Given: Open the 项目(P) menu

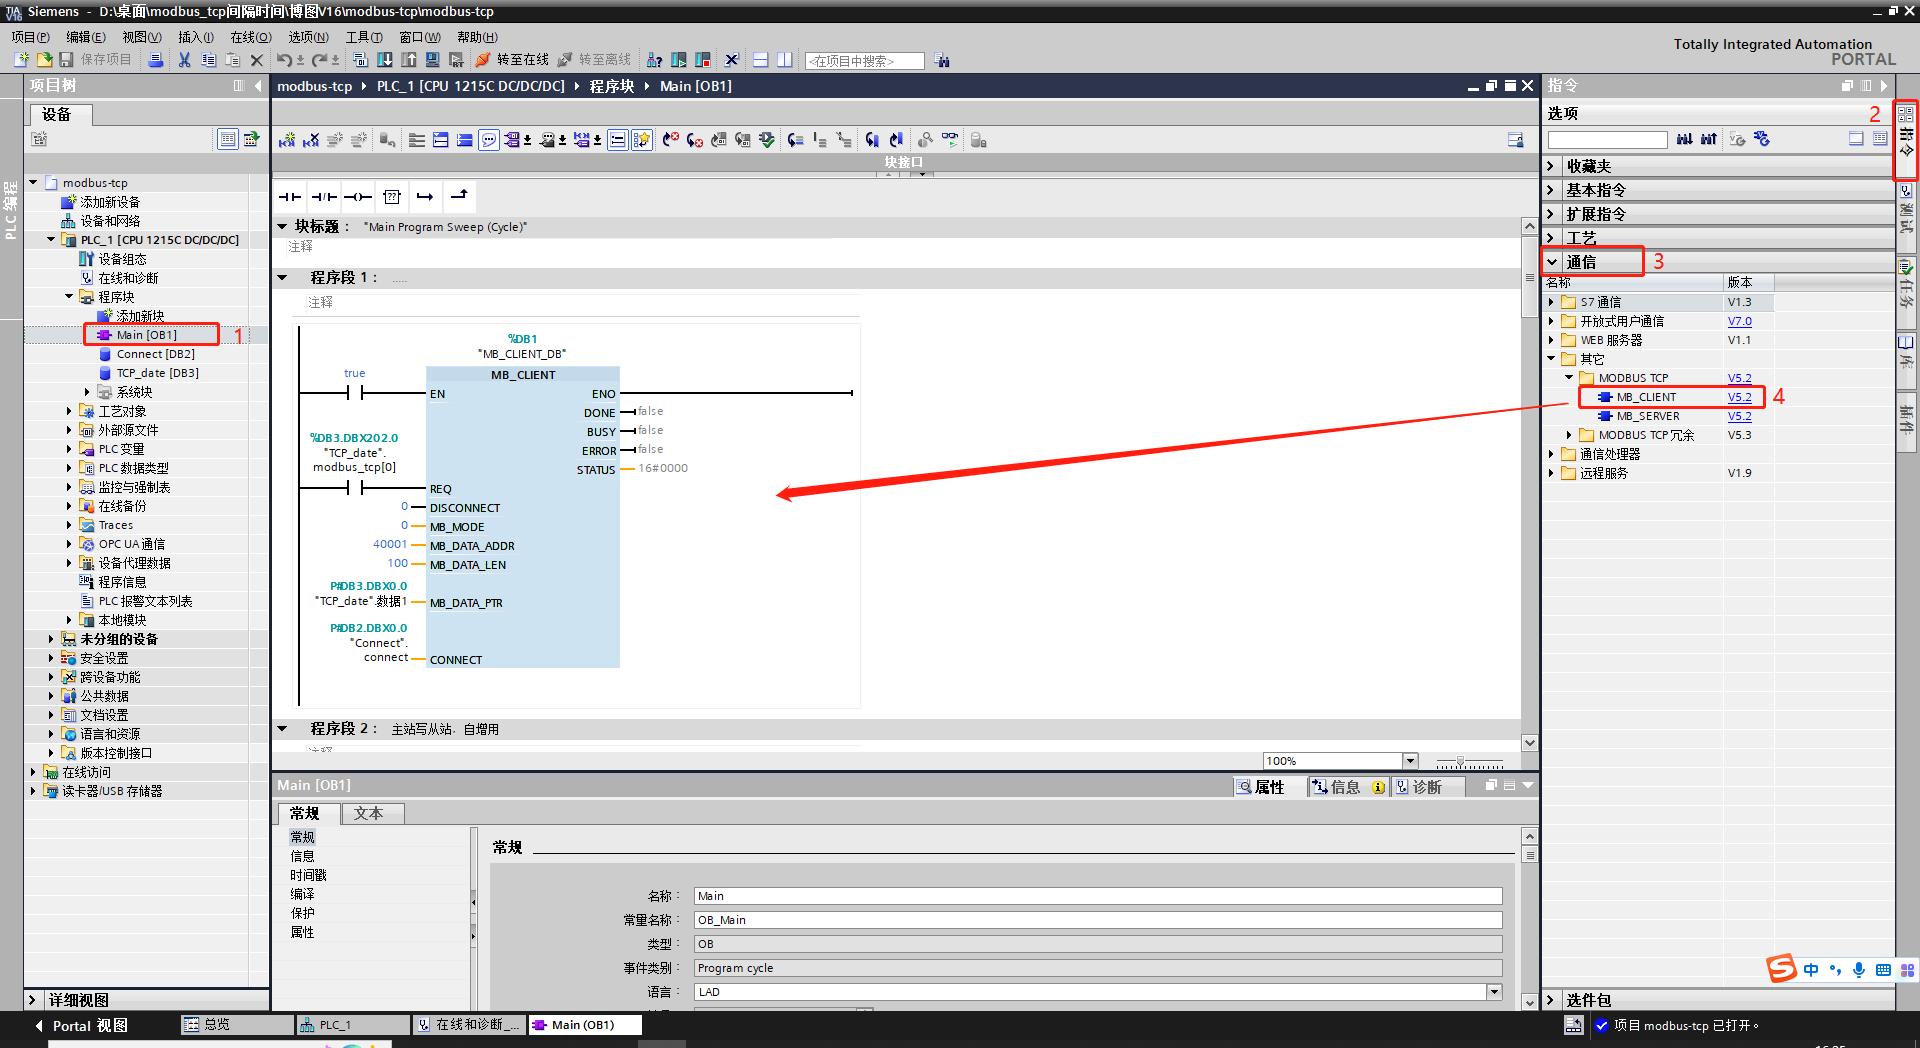Looking at the screenshot, I should pyautogui.click(x=30, y=37).
